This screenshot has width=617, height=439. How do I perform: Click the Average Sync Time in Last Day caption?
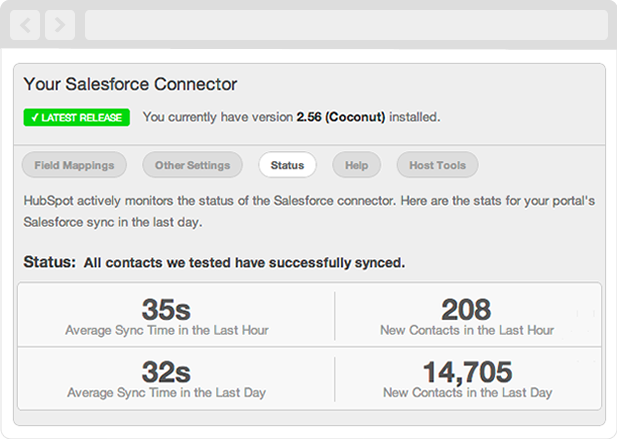tap(166, 393)
